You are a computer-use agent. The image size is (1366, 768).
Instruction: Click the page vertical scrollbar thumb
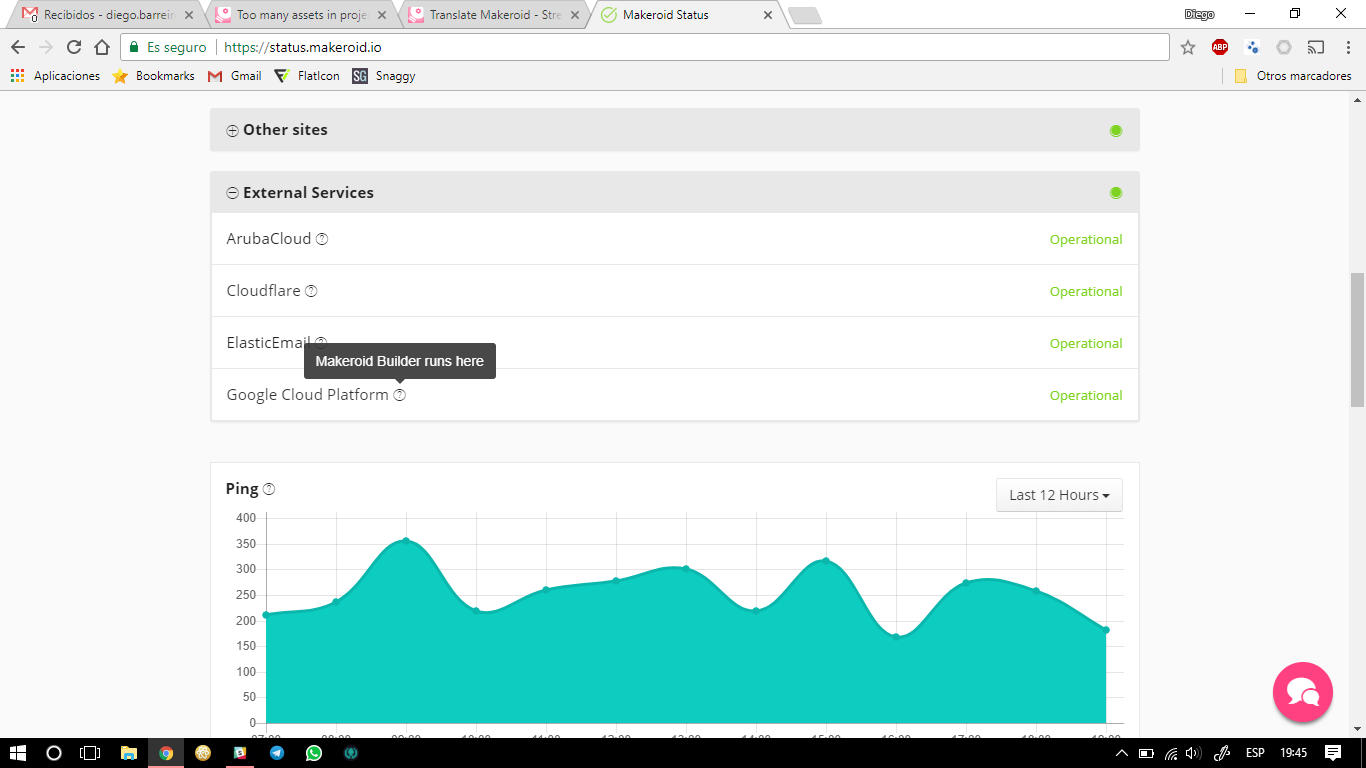tap(1357, 340)
